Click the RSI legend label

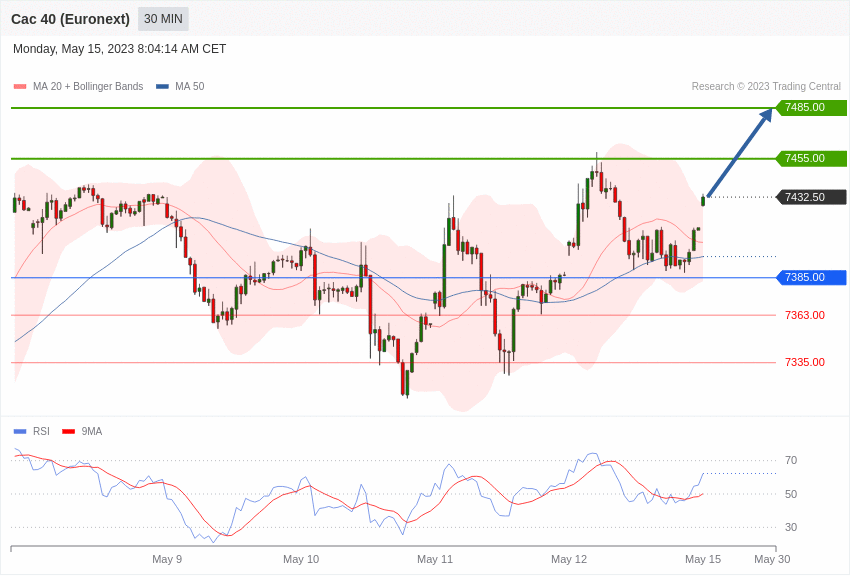(x=41, y=431)
